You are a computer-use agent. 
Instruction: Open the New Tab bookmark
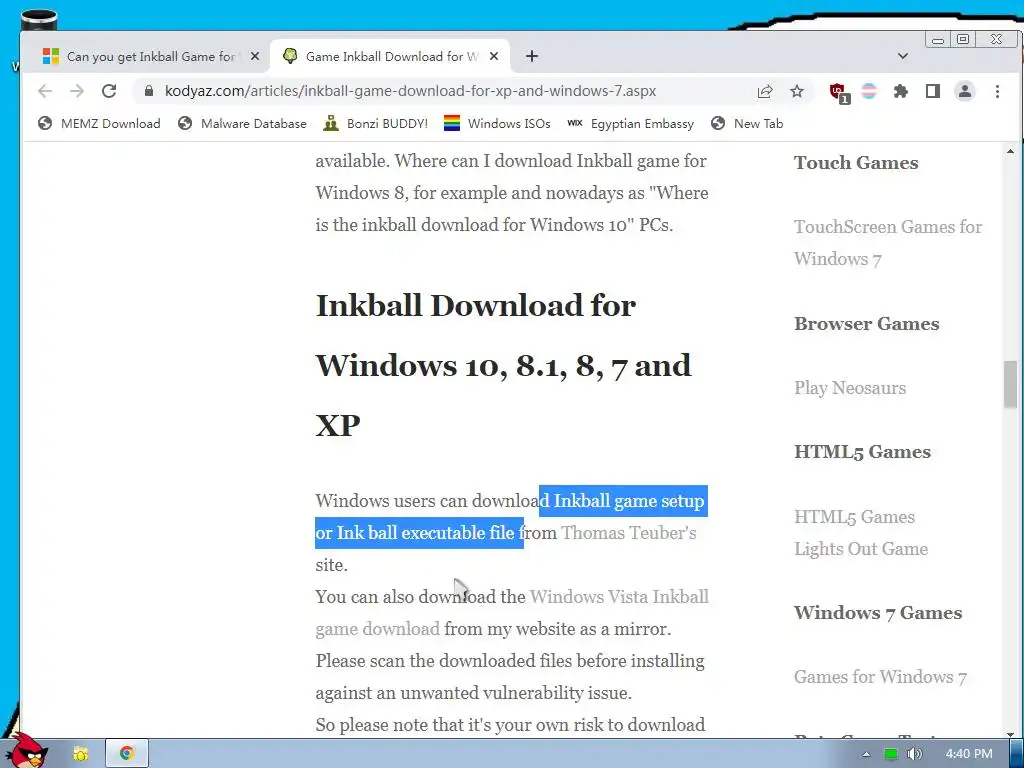tap(747, 123)
